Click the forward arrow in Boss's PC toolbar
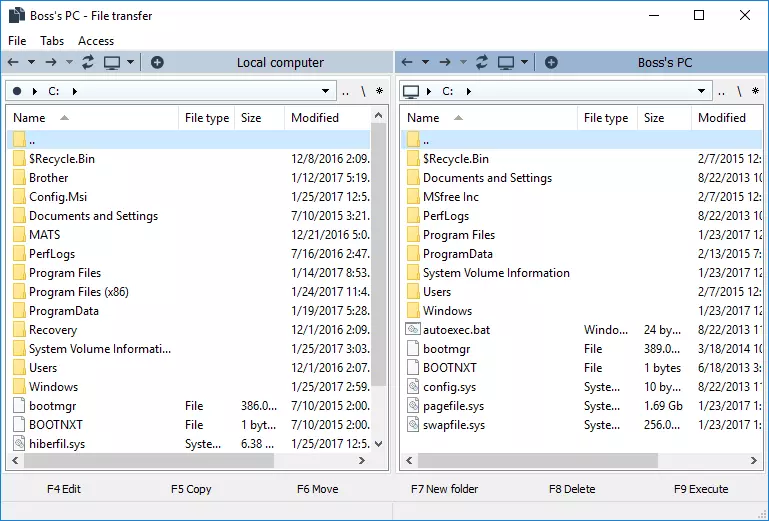The width and height of the screenshot is (769, 521). (x=444, y=63)
